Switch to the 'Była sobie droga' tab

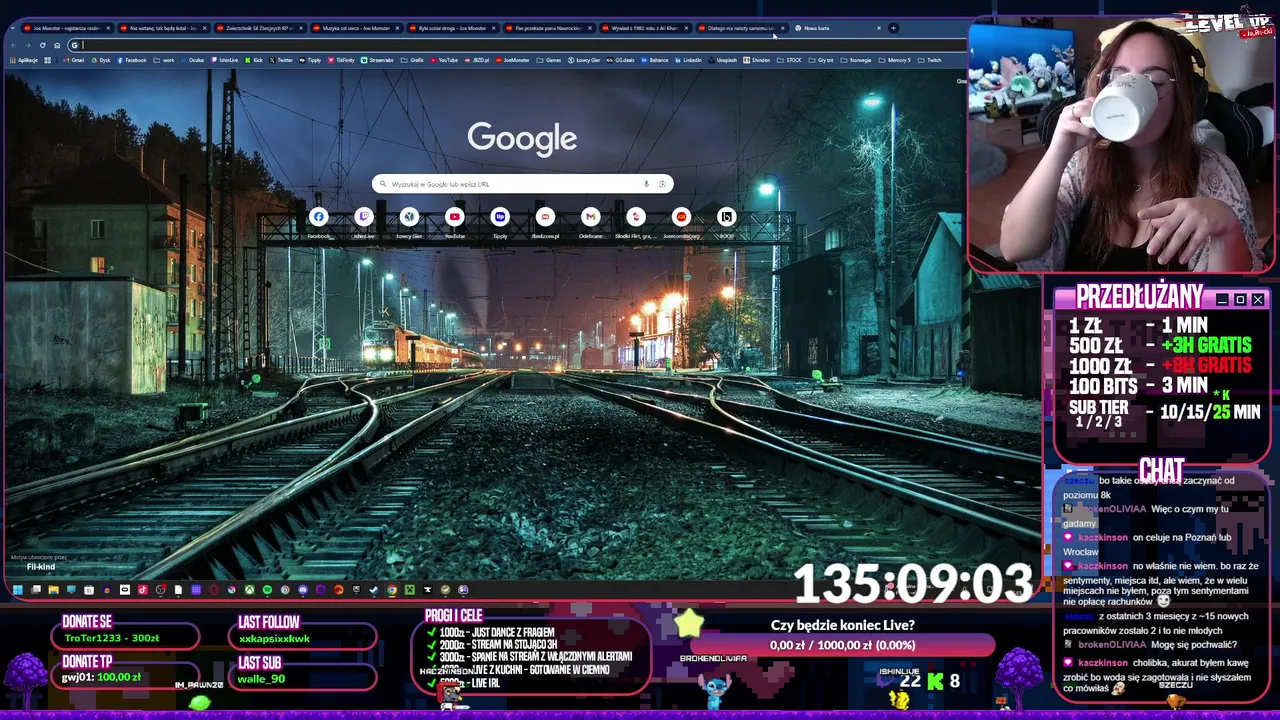pyautogui.click(x=452, y=28)
